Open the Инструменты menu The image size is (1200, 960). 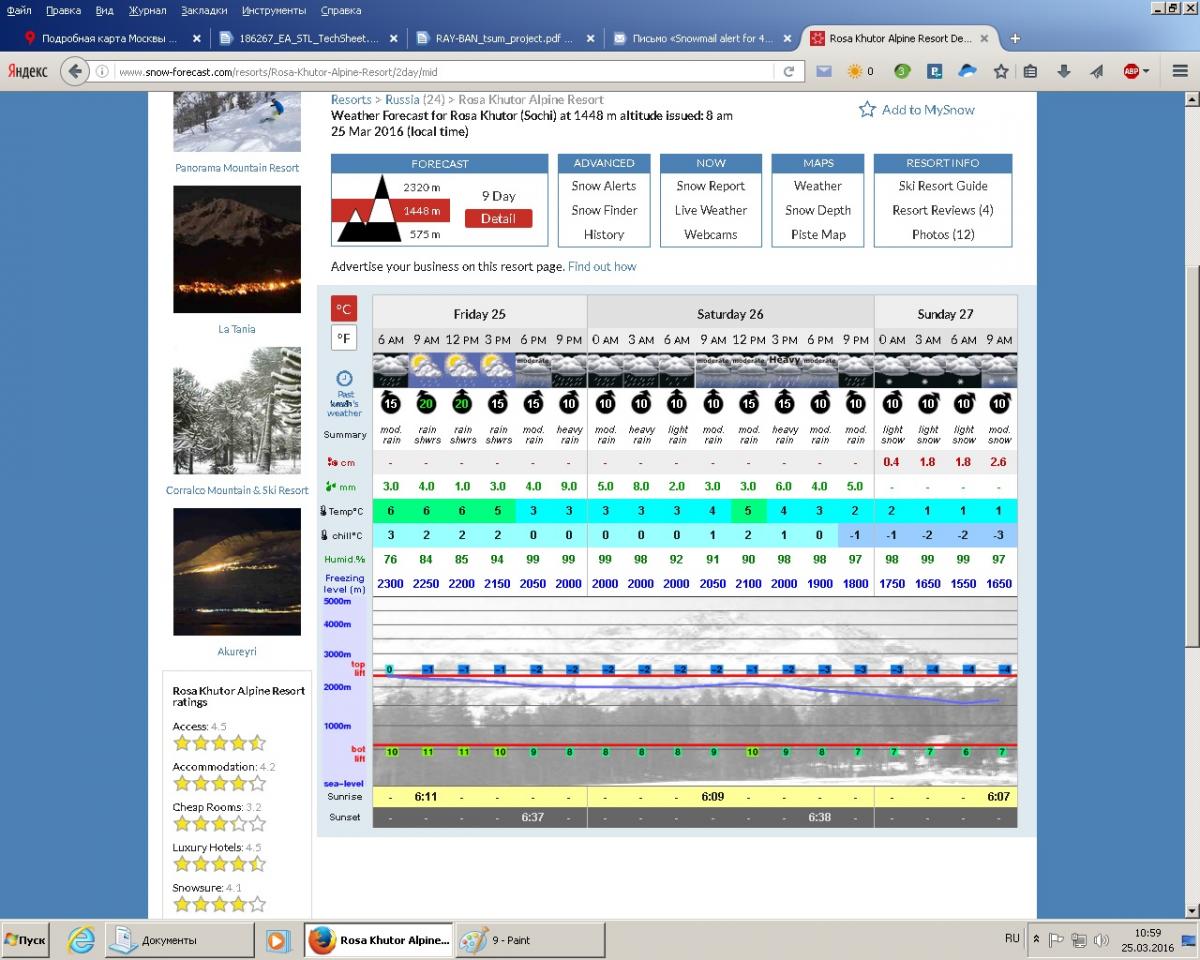click(x=274, y=10)
